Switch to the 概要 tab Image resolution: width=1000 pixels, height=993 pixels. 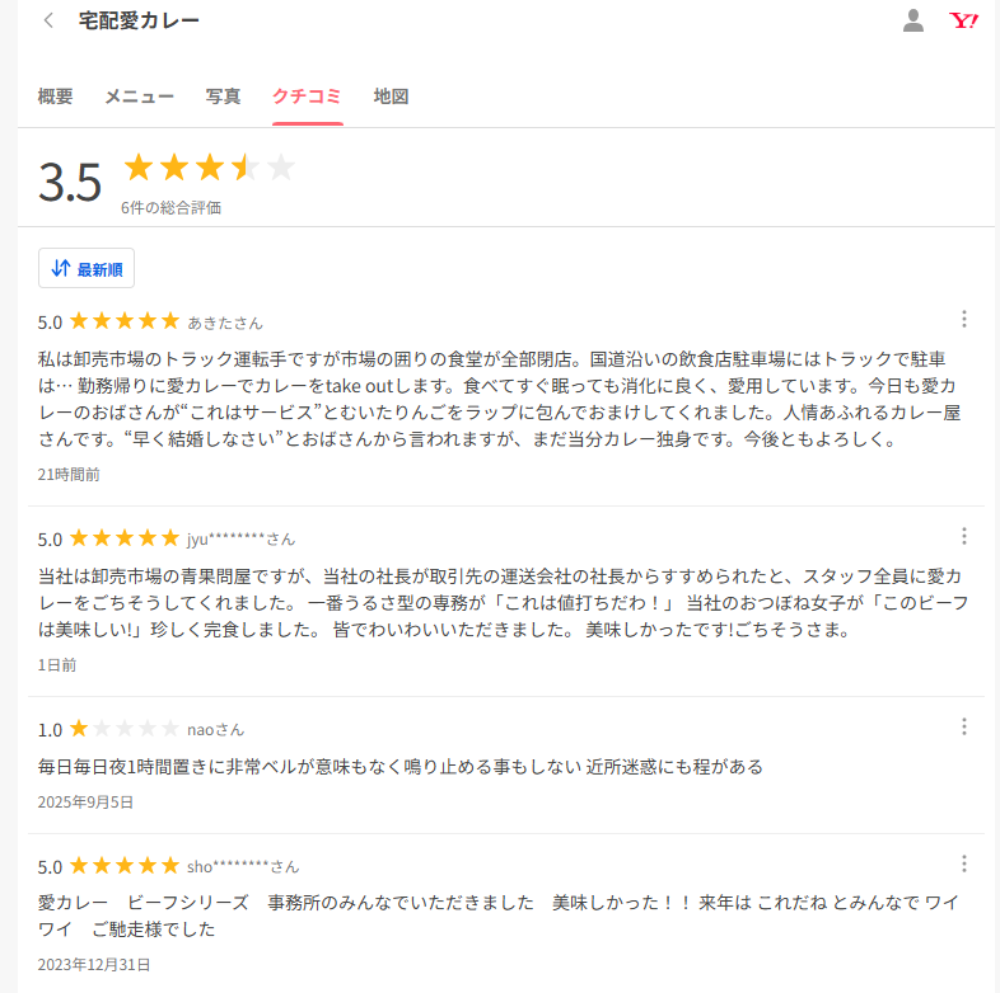[55, 97]
